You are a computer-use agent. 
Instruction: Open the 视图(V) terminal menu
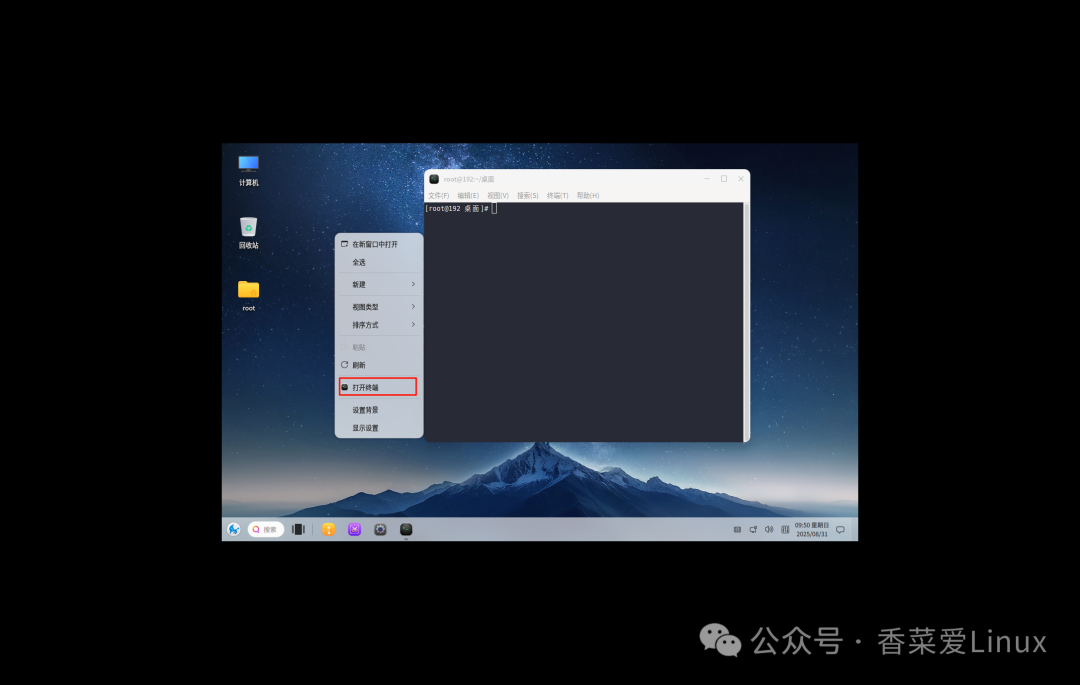click(498, 196)
